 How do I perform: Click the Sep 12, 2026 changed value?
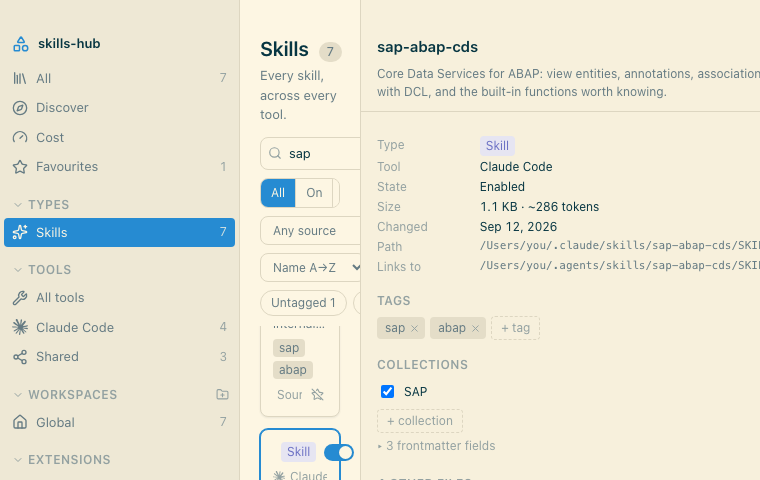[518, 227]
